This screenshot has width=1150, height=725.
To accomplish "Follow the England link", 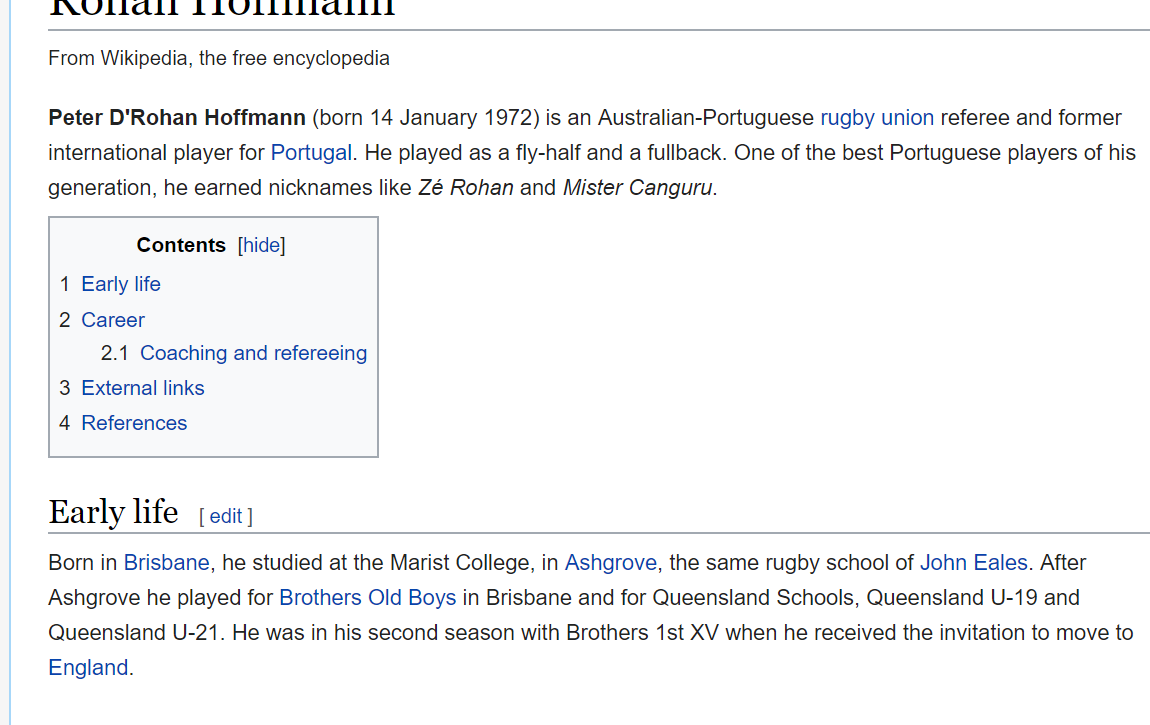I will click(x=88, y=668).
